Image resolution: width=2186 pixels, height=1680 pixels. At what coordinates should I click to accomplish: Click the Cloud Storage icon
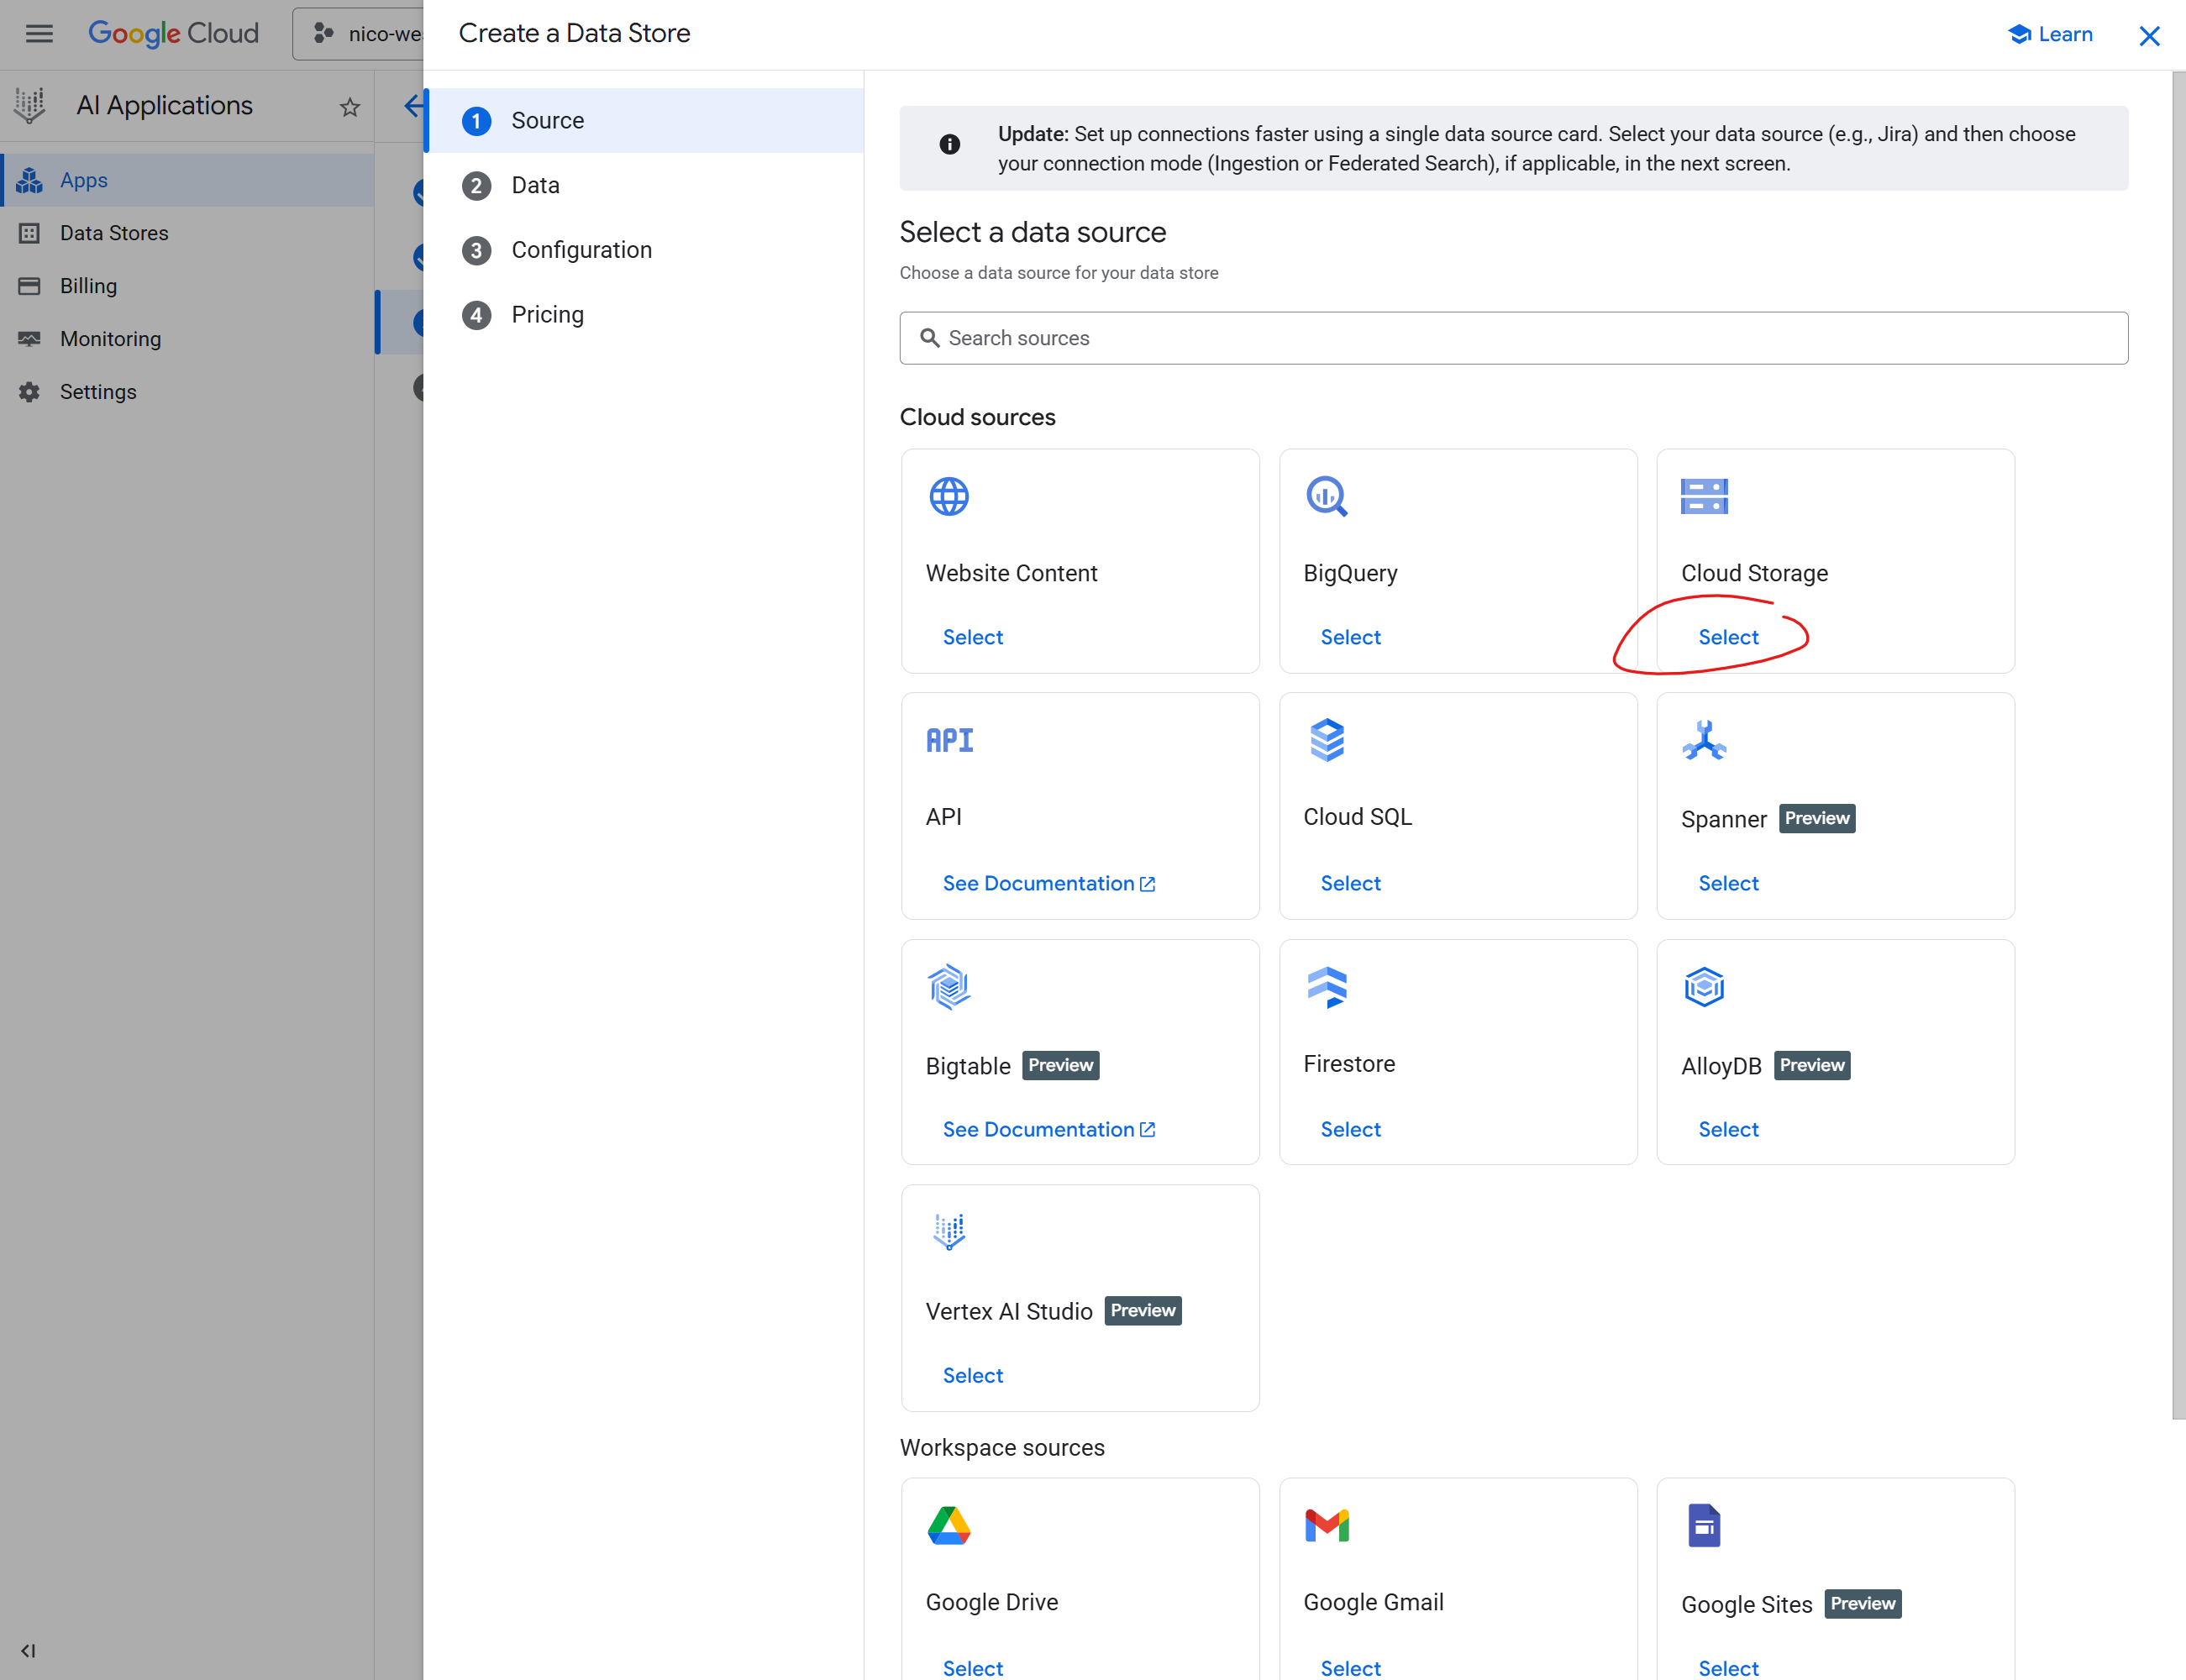coord(1703,496)
